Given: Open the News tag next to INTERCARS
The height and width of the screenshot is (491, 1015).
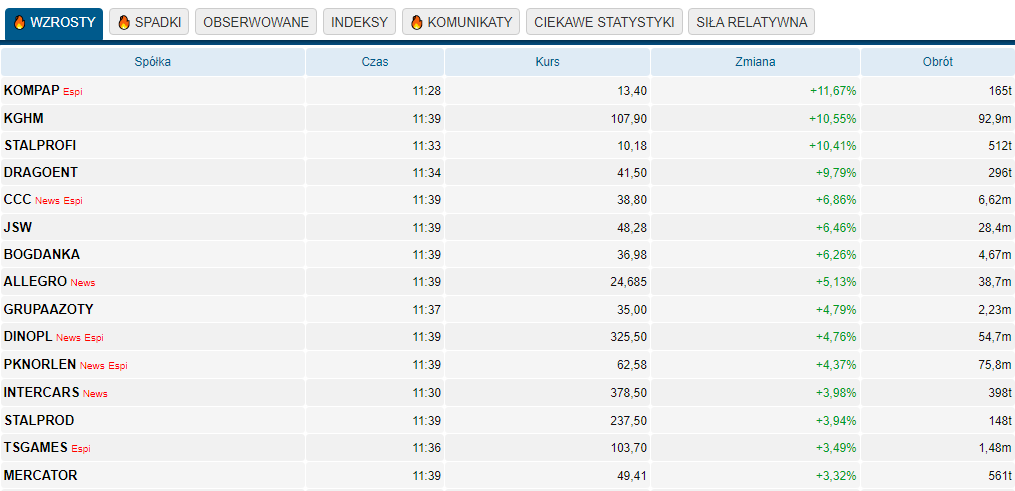Looking at the screenshot, I should (95, 394).
